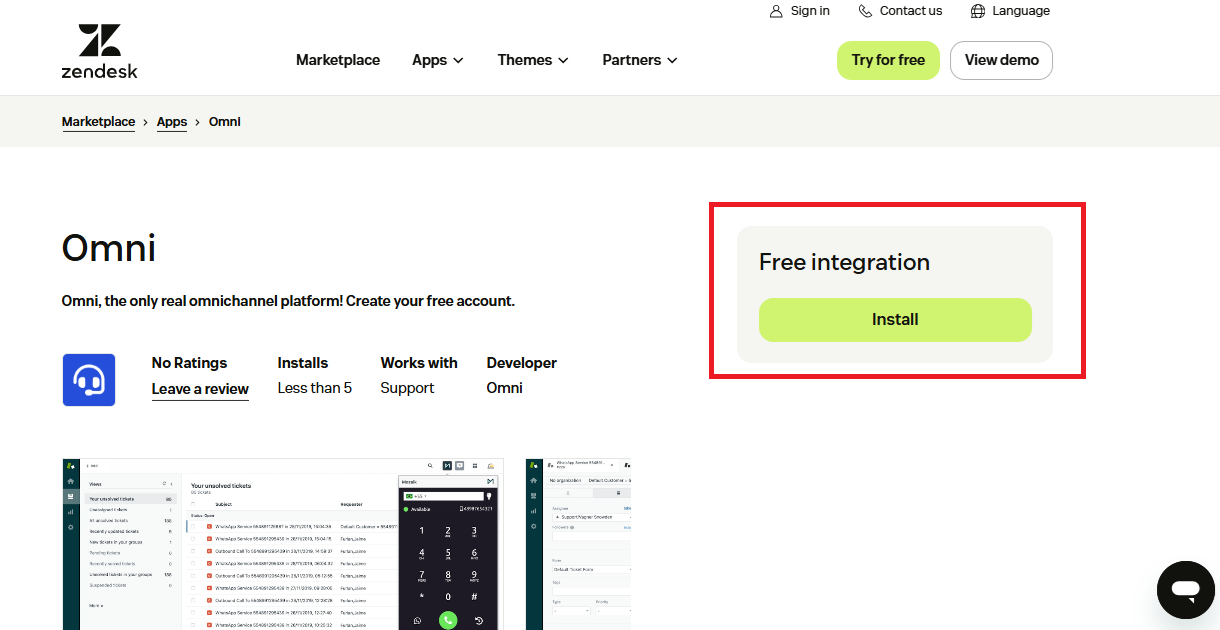The width and height of the screenshot is (1220, 630).
Task: Open the chat widget bubble
Action: pyautogui.click(x=1186, y=590)
